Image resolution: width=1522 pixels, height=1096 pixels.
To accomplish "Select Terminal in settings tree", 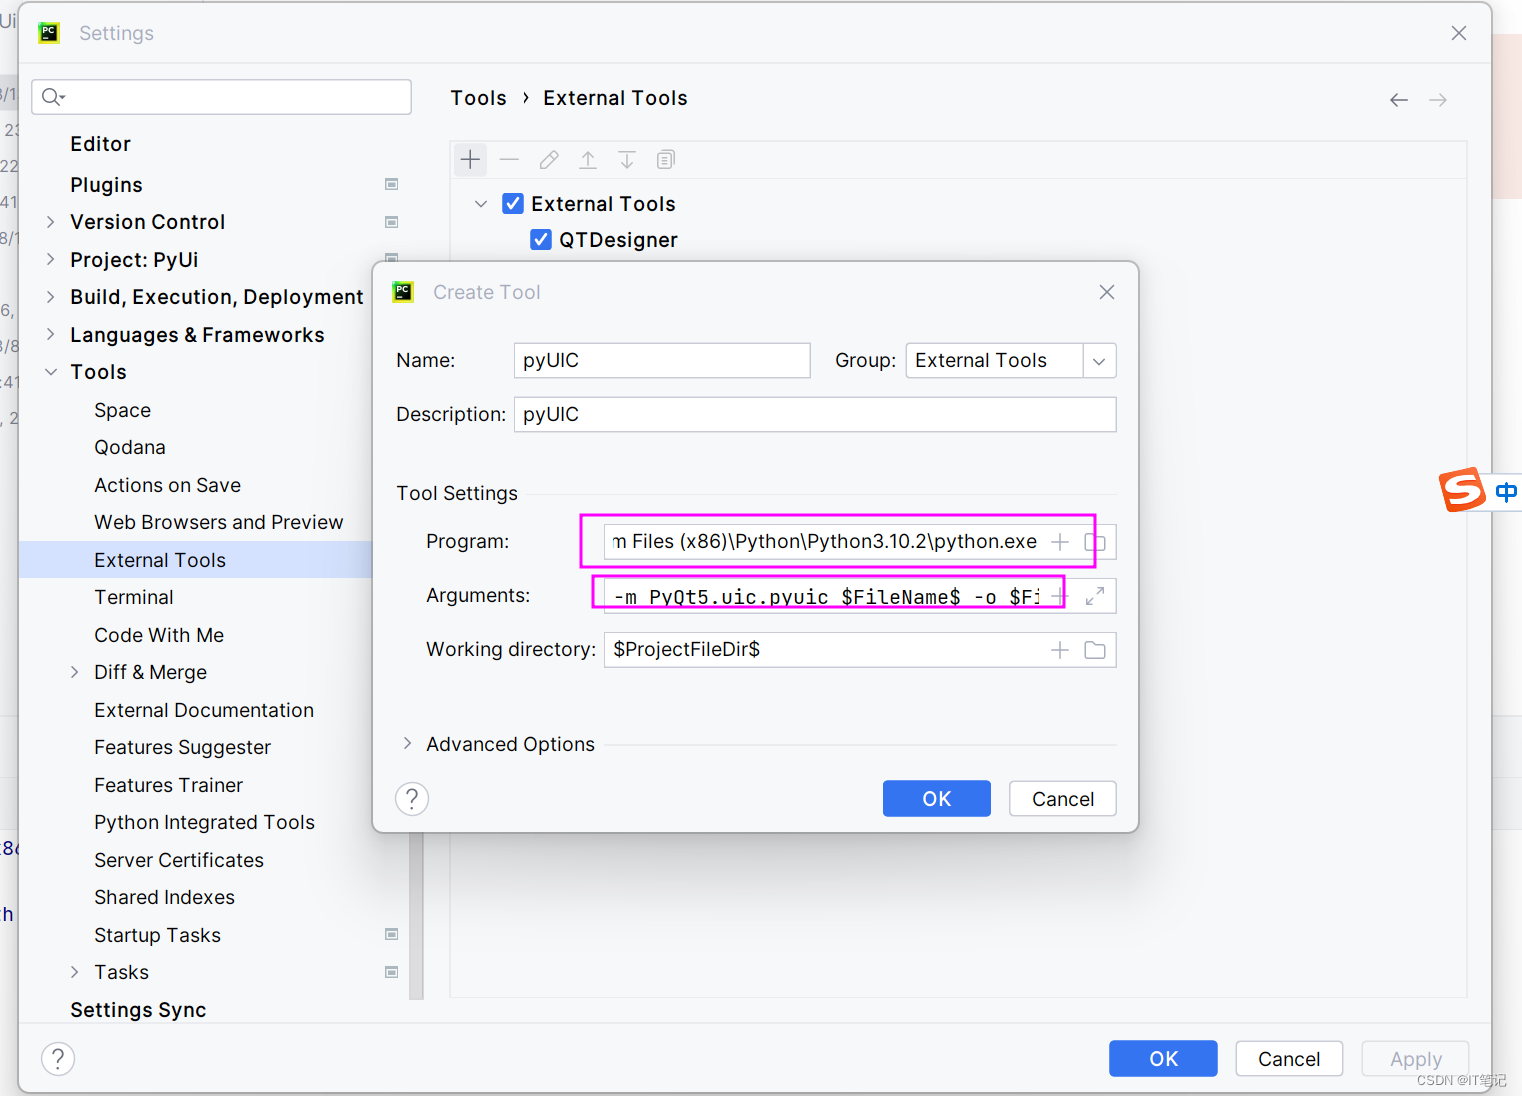I will [x=134, y=597].
